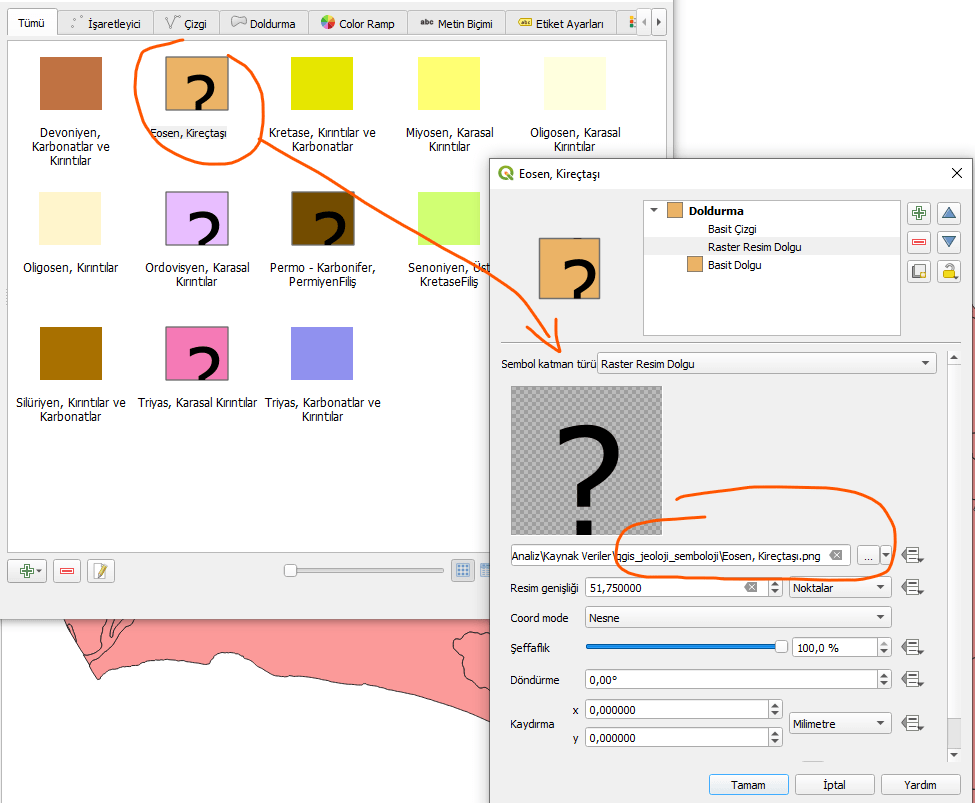Open data-defined override for Döndürme
The height and width of the screenshot is (803, 975).
911,679
